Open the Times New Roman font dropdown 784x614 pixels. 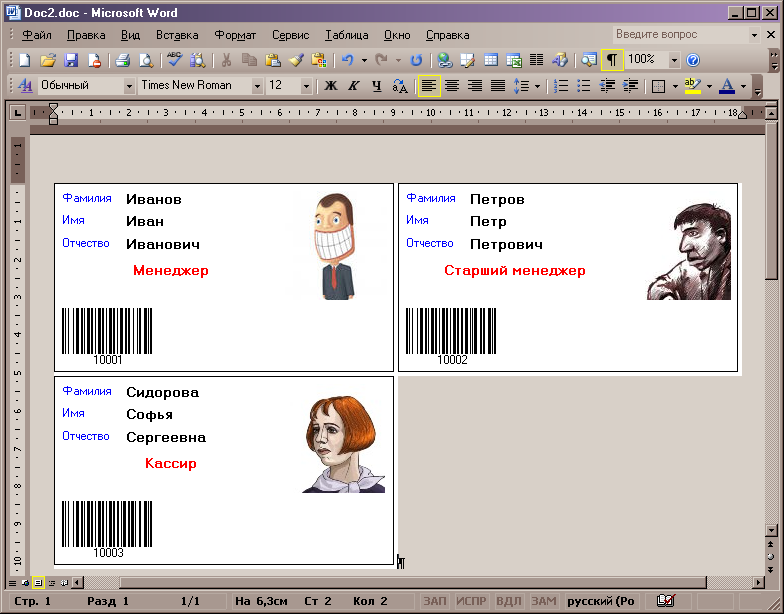[x=257, y=86]
